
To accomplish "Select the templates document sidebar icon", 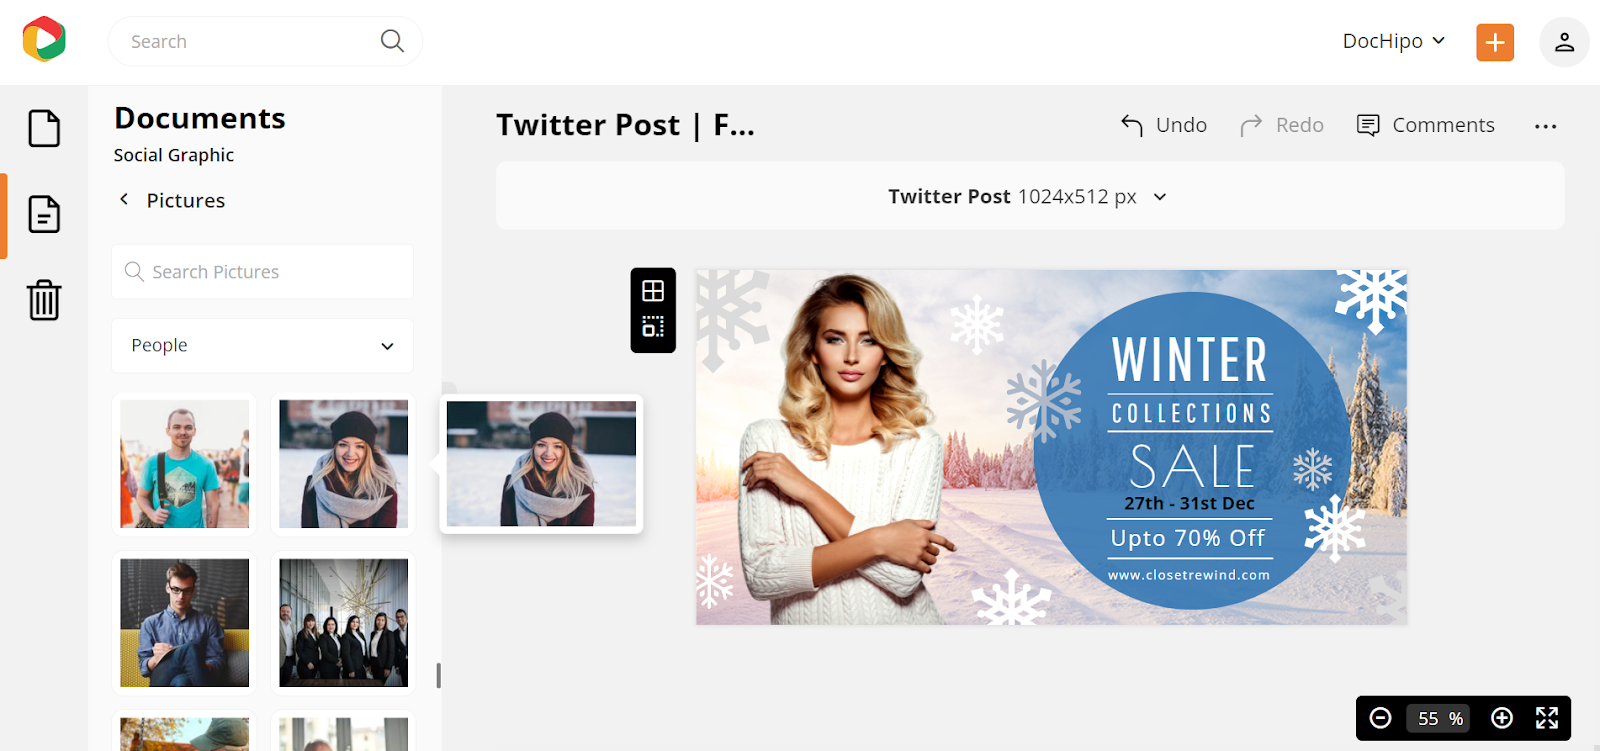I will (44, 214).
